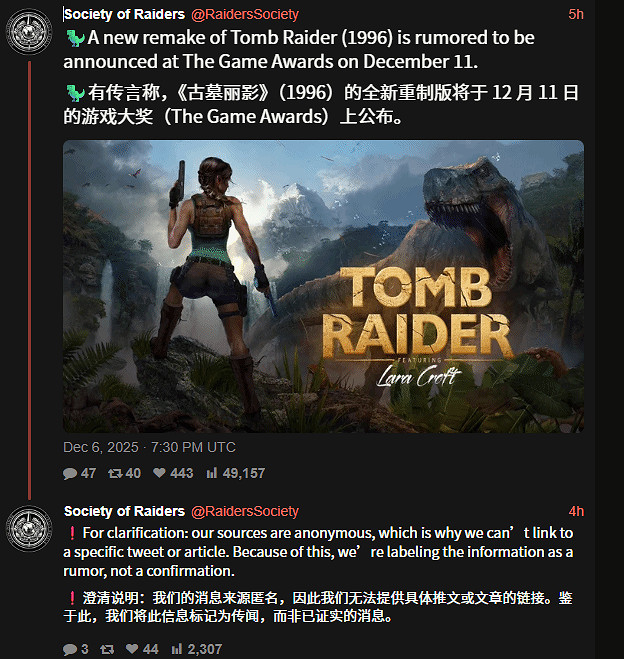Click the Society of Raiders name on second tweet
The width and height of the screenshot is (624, 659).
click(124, 511)
